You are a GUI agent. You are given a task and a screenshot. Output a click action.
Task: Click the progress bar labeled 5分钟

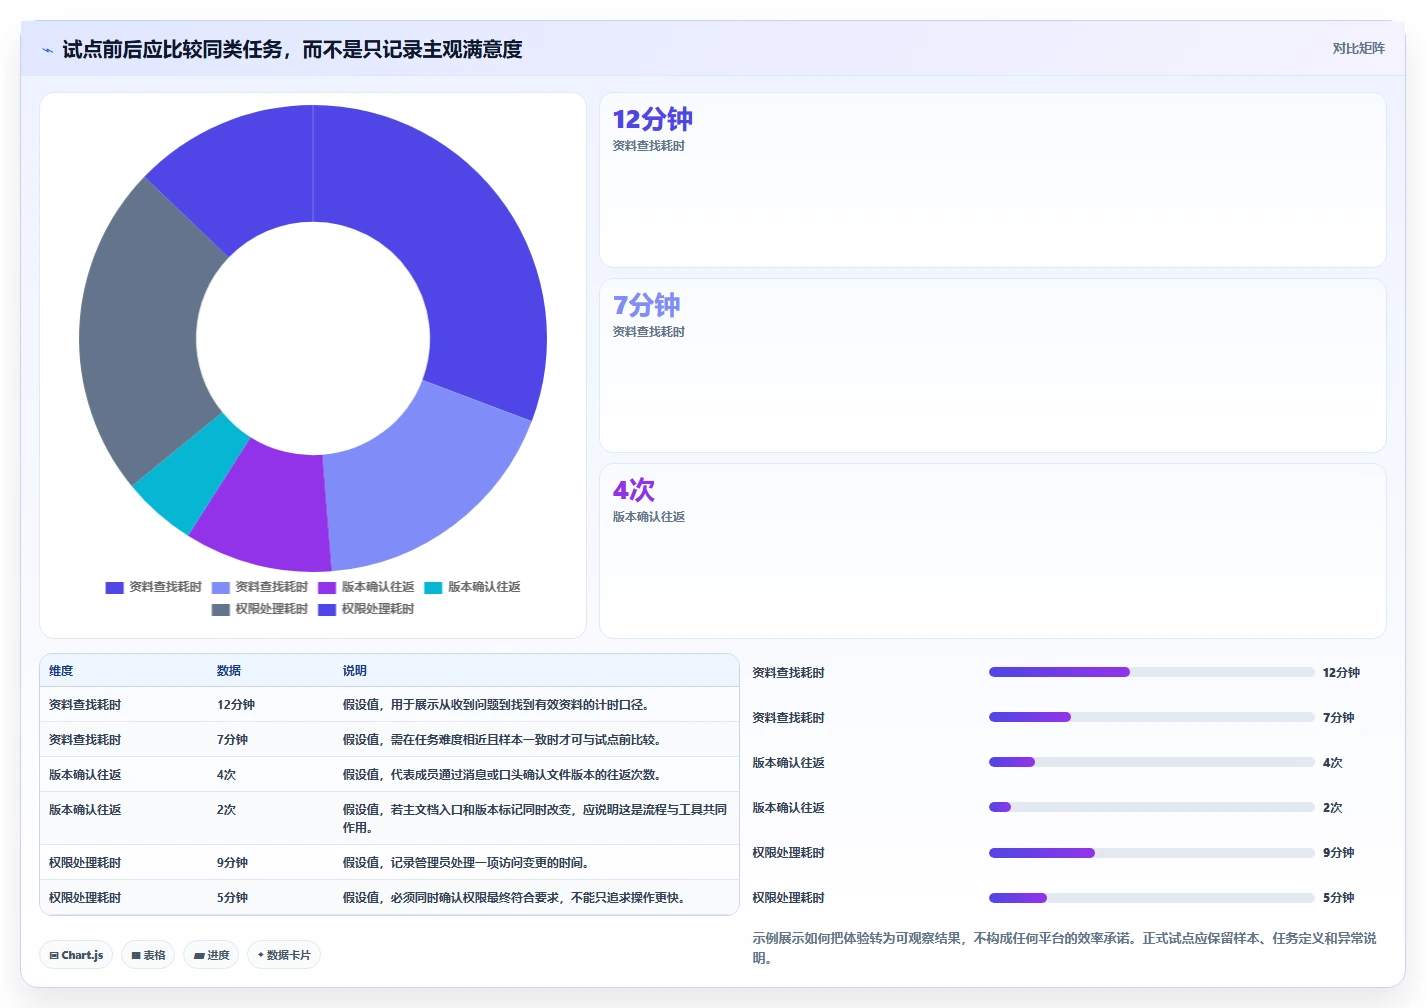[1151, 898]
